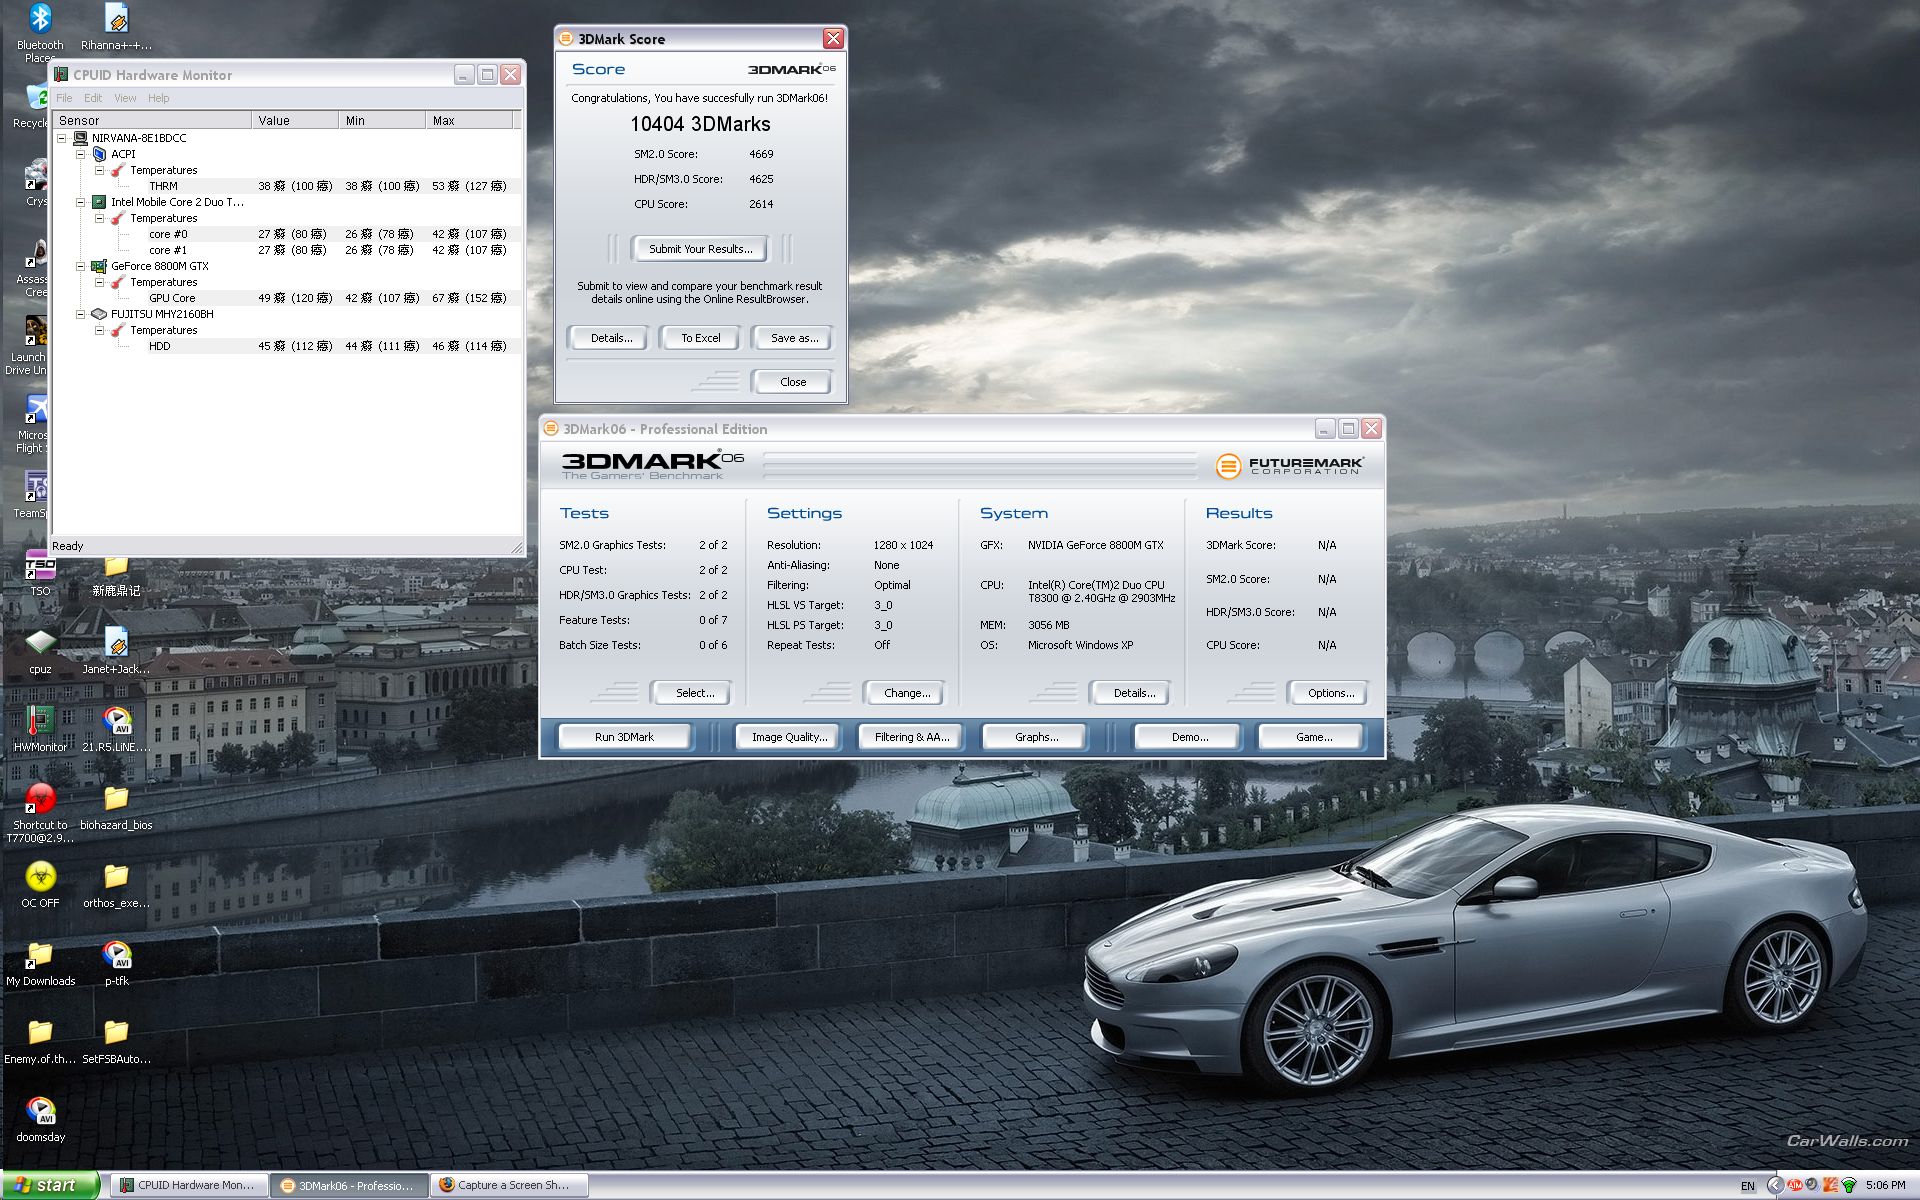The width and height of the screenshot is (1920, 1200).
Task: Click the speaker volume tray icon
Action: coord(1812,1185)
